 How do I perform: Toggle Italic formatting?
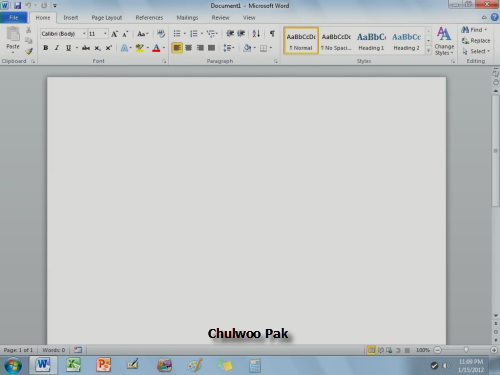coord(57,48)
